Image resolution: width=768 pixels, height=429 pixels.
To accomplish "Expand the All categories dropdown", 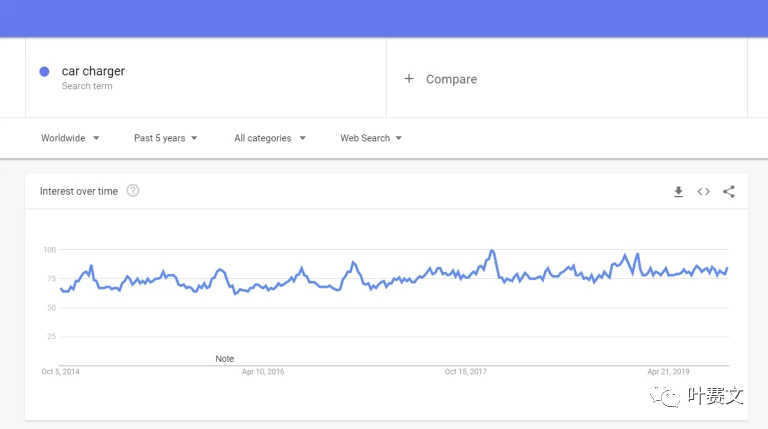I will click(270, 138).
